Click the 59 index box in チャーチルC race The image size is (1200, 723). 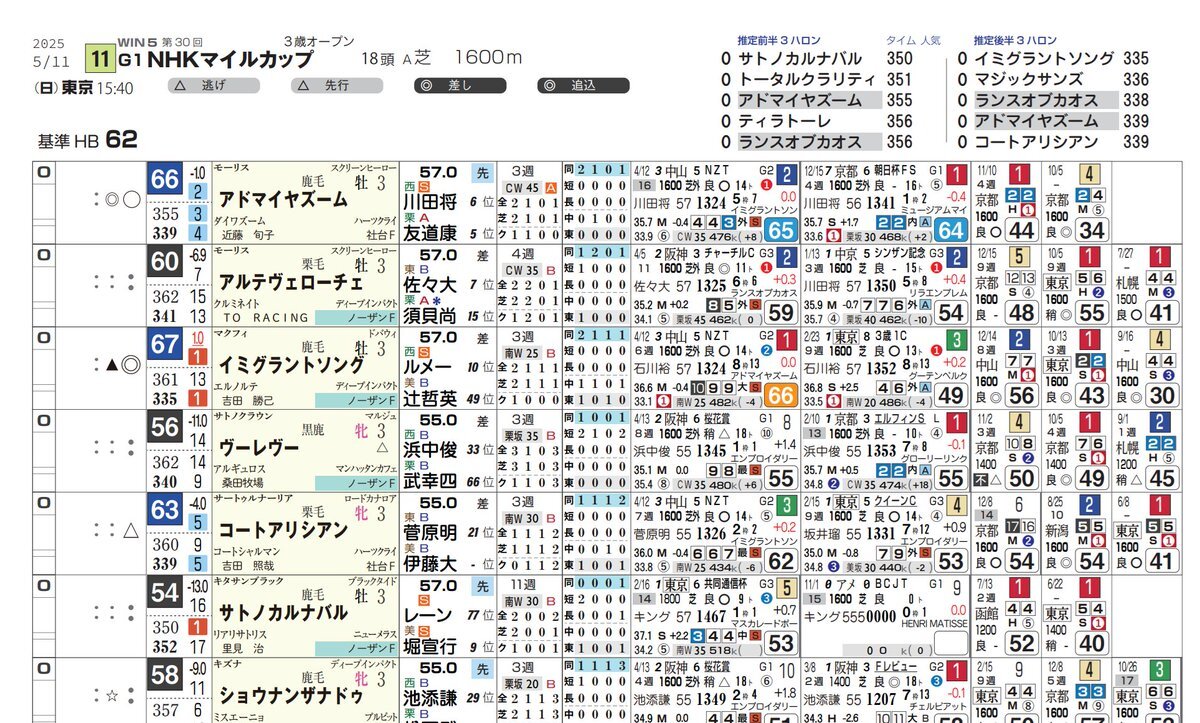[x=780, y=314]
